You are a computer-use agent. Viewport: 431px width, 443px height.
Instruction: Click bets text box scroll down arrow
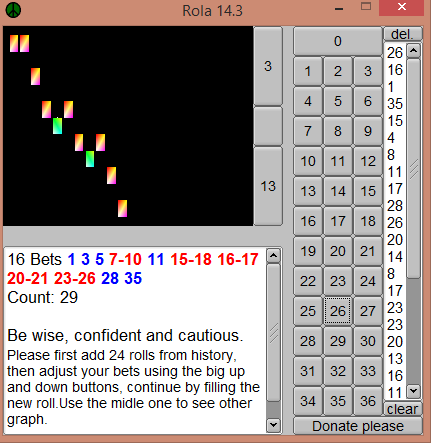[274, 425]
